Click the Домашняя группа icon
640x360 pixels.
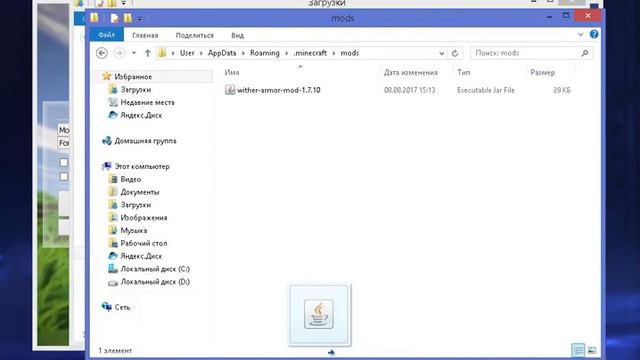(x=107, y=141)
